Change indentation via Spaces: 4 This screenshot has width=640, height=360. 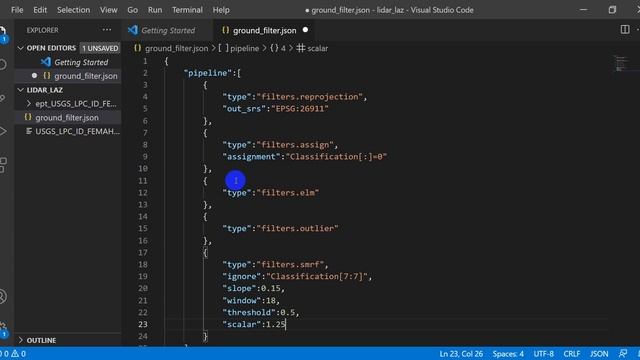[508, 353]
